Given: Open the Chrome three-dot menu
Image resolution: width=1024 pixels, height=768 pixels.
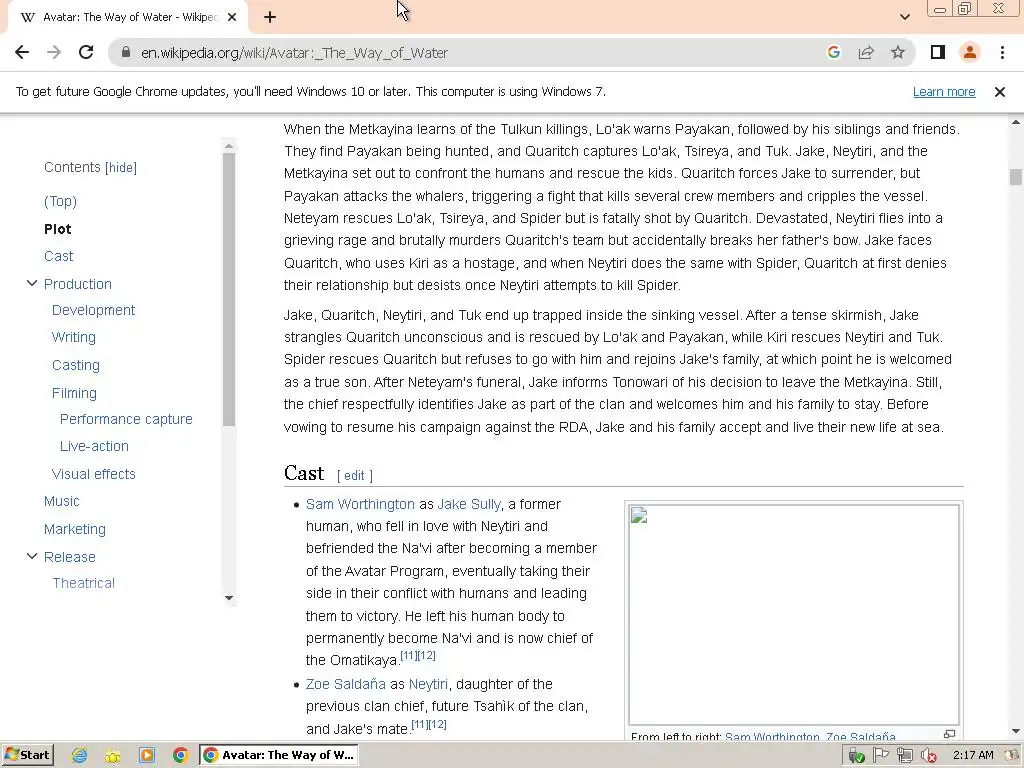Looking at the screenshot, I should click(x=1002, y=52).
